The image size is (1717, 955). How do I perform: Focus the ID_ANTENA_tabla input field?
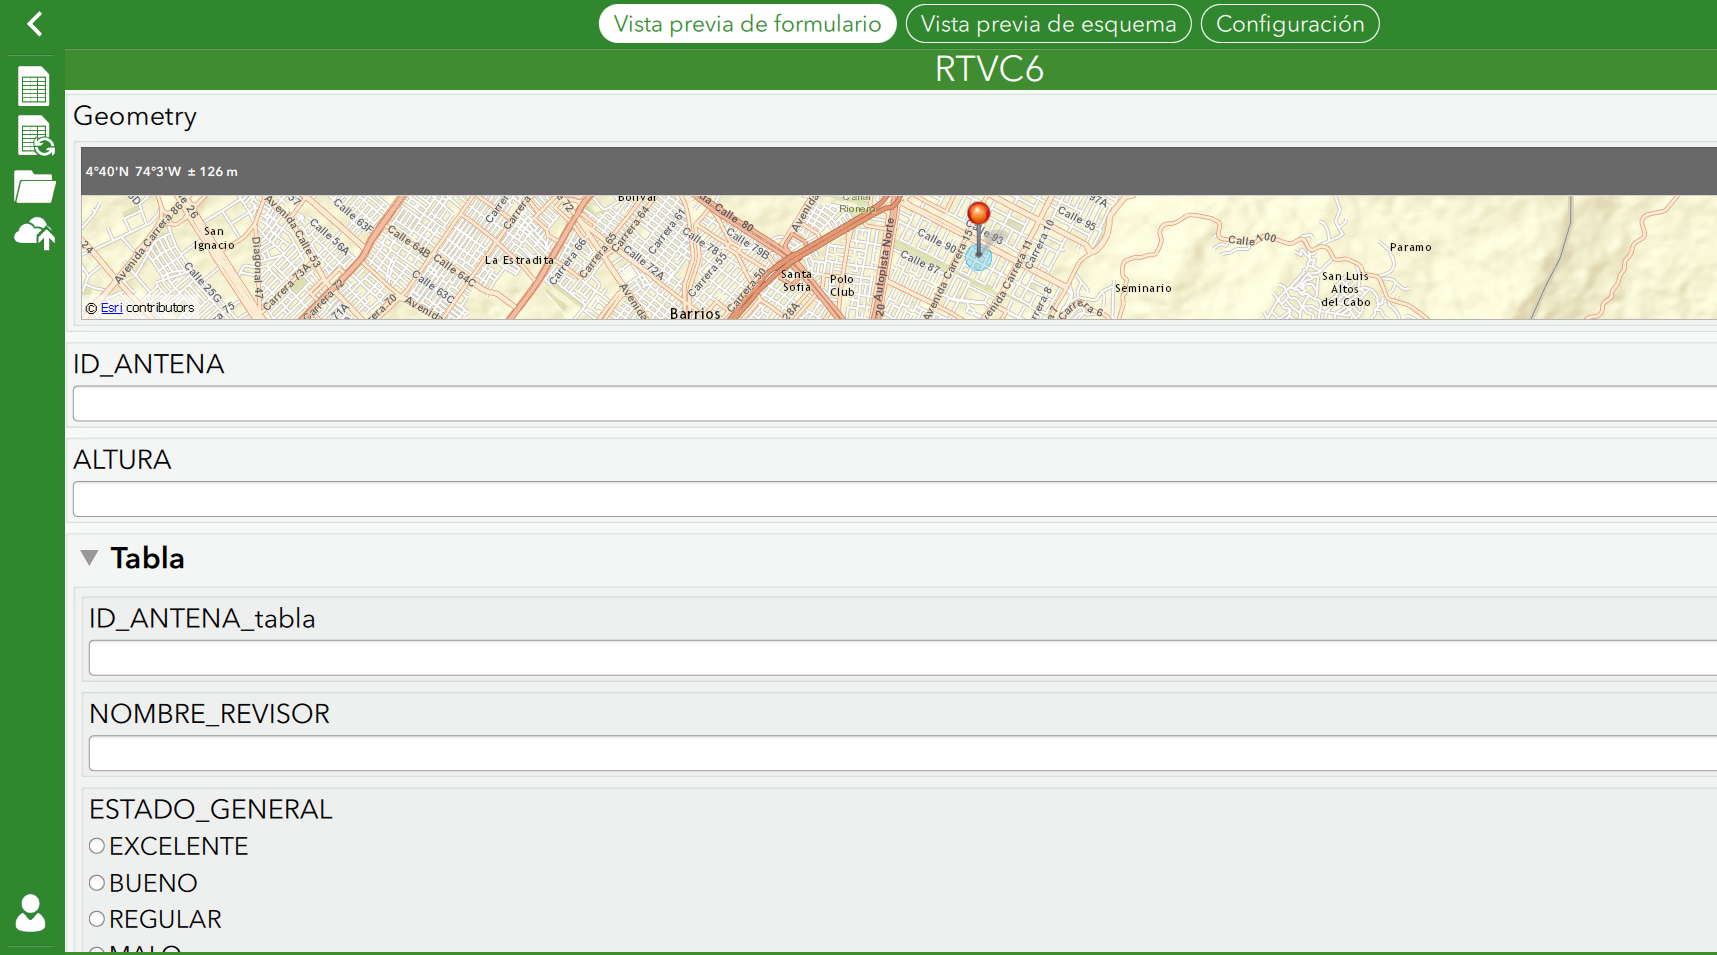902,658
